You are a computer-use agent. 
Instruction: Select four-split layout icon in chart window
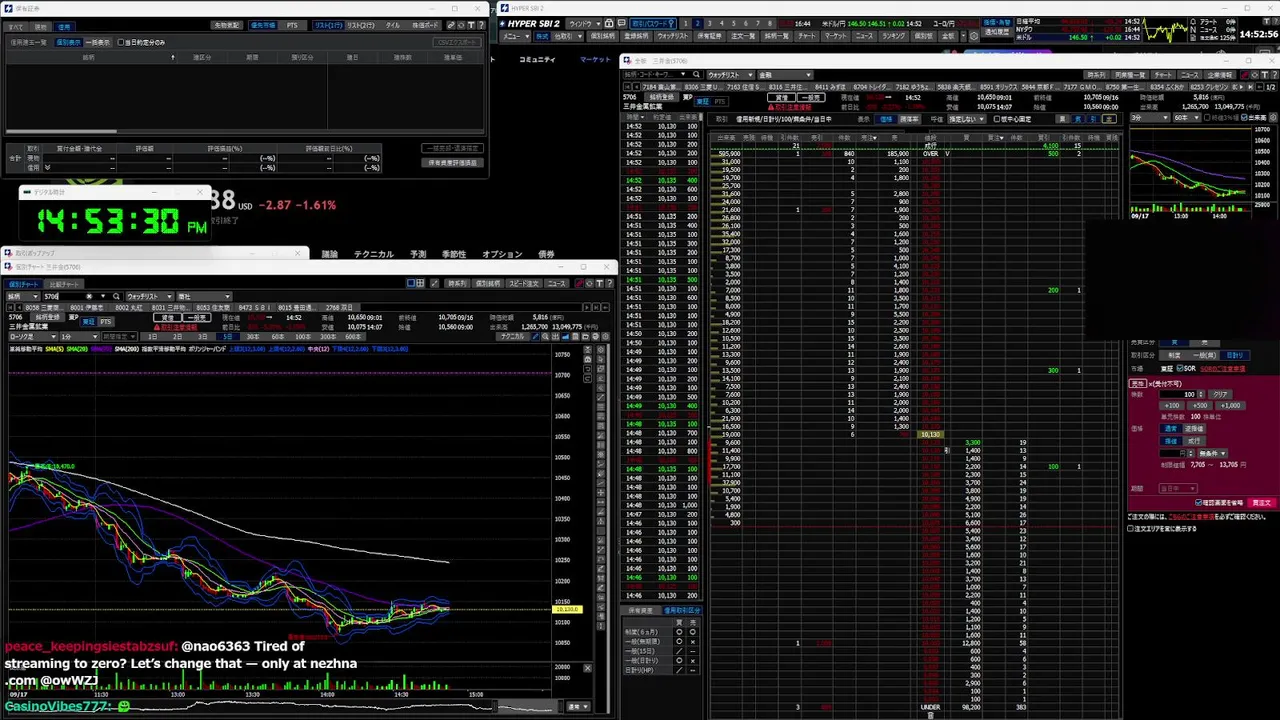420,283
